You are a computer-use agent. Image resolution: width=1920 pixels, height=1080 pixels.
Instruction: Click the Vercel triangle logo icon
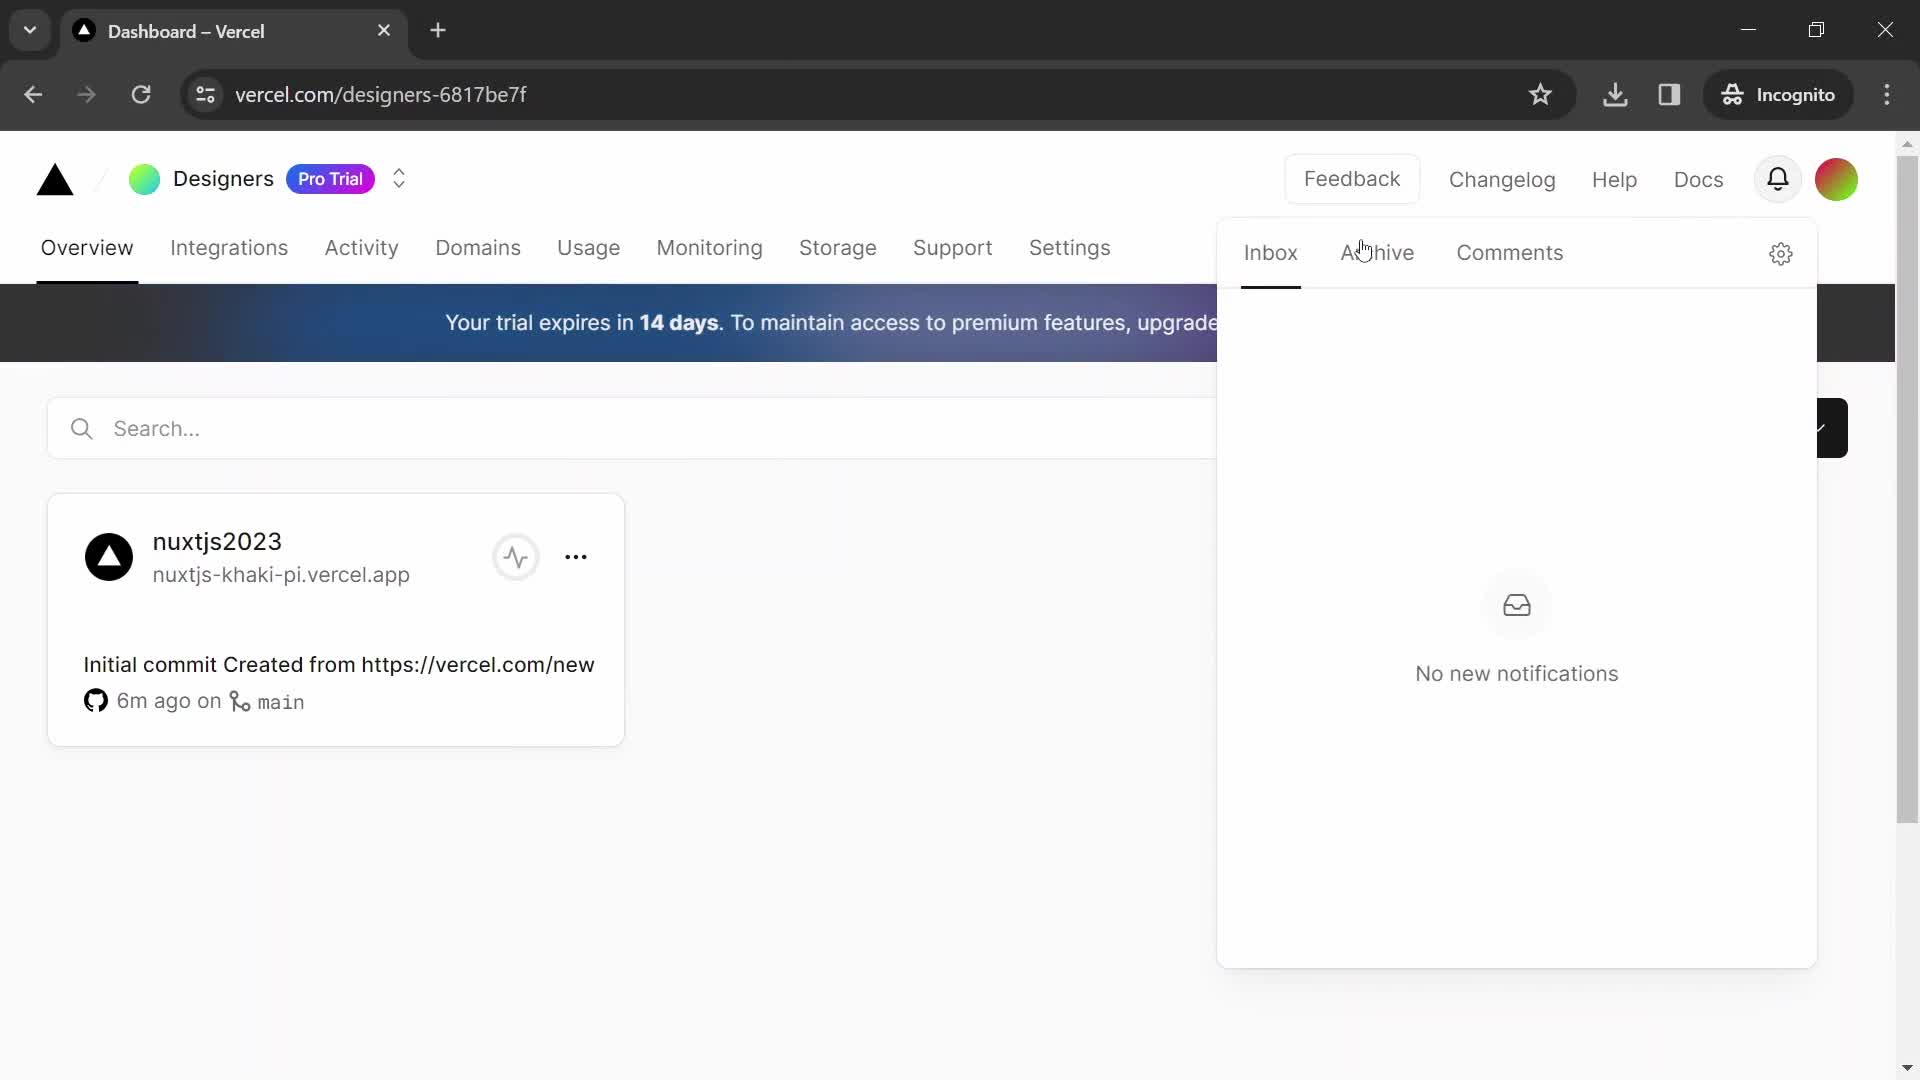coord(53,178)
